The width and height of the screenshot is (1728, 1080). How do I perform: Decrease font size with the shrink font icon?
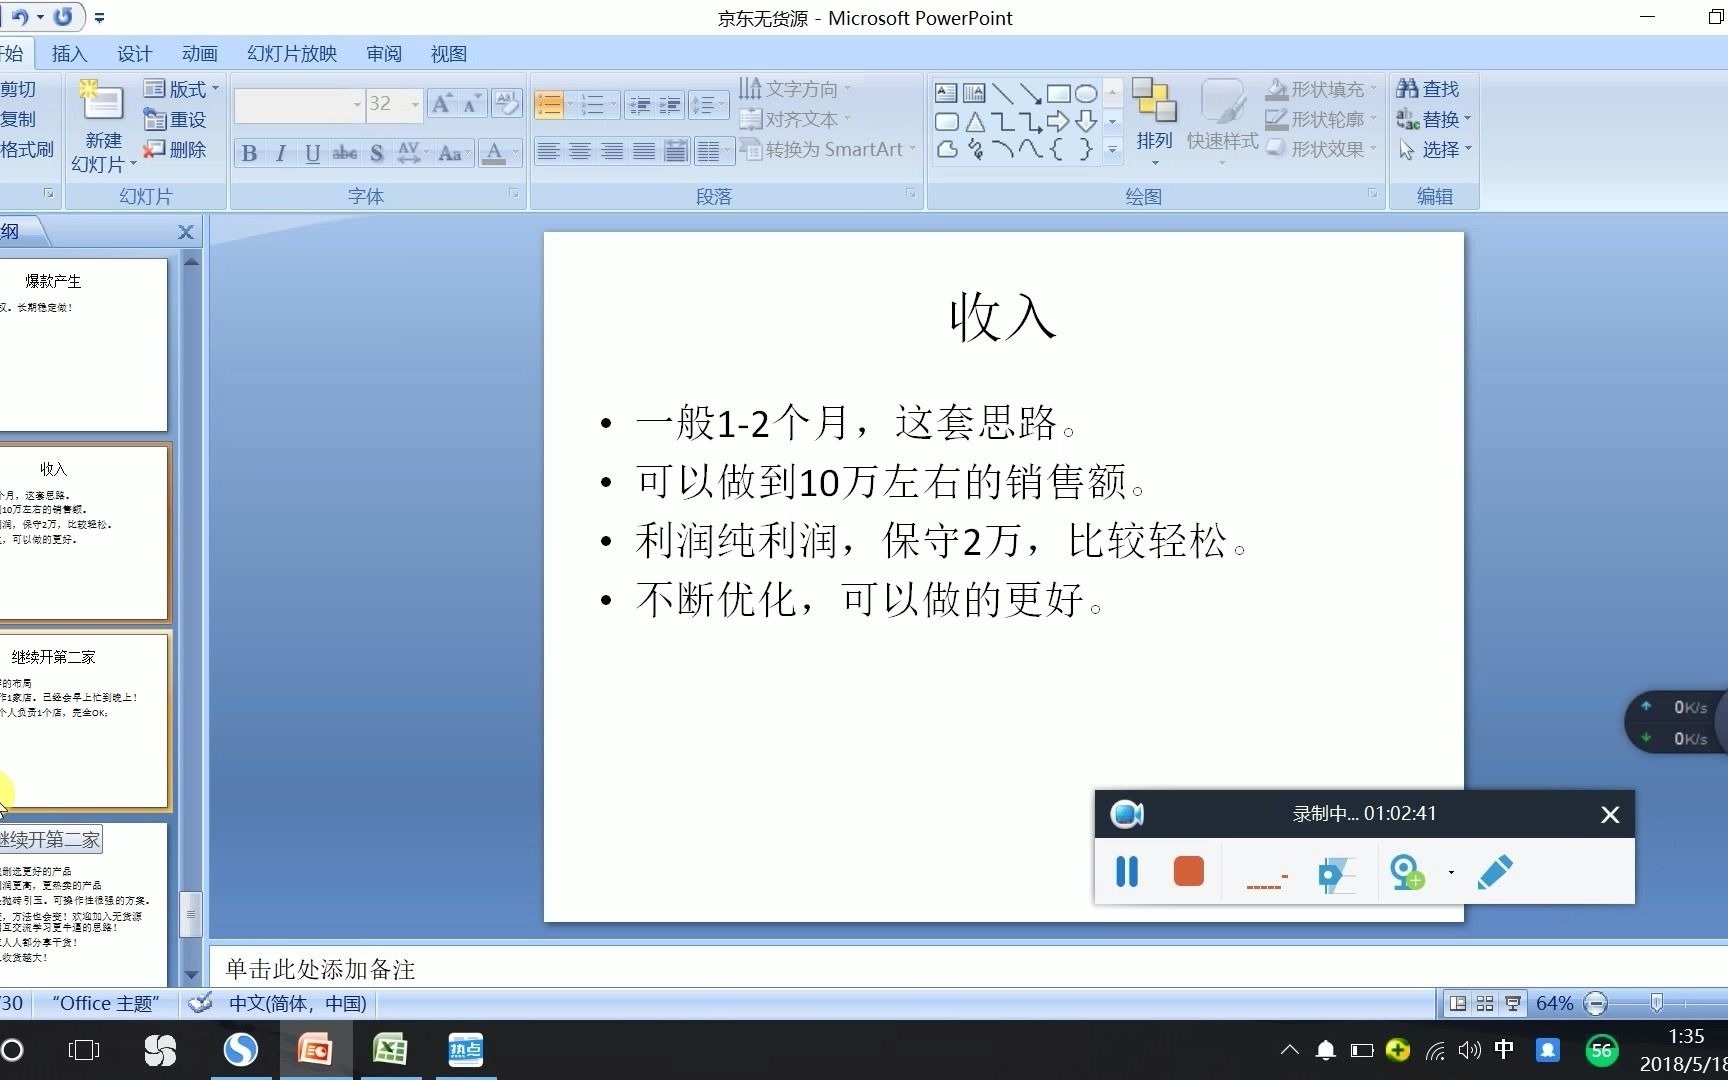471,103
